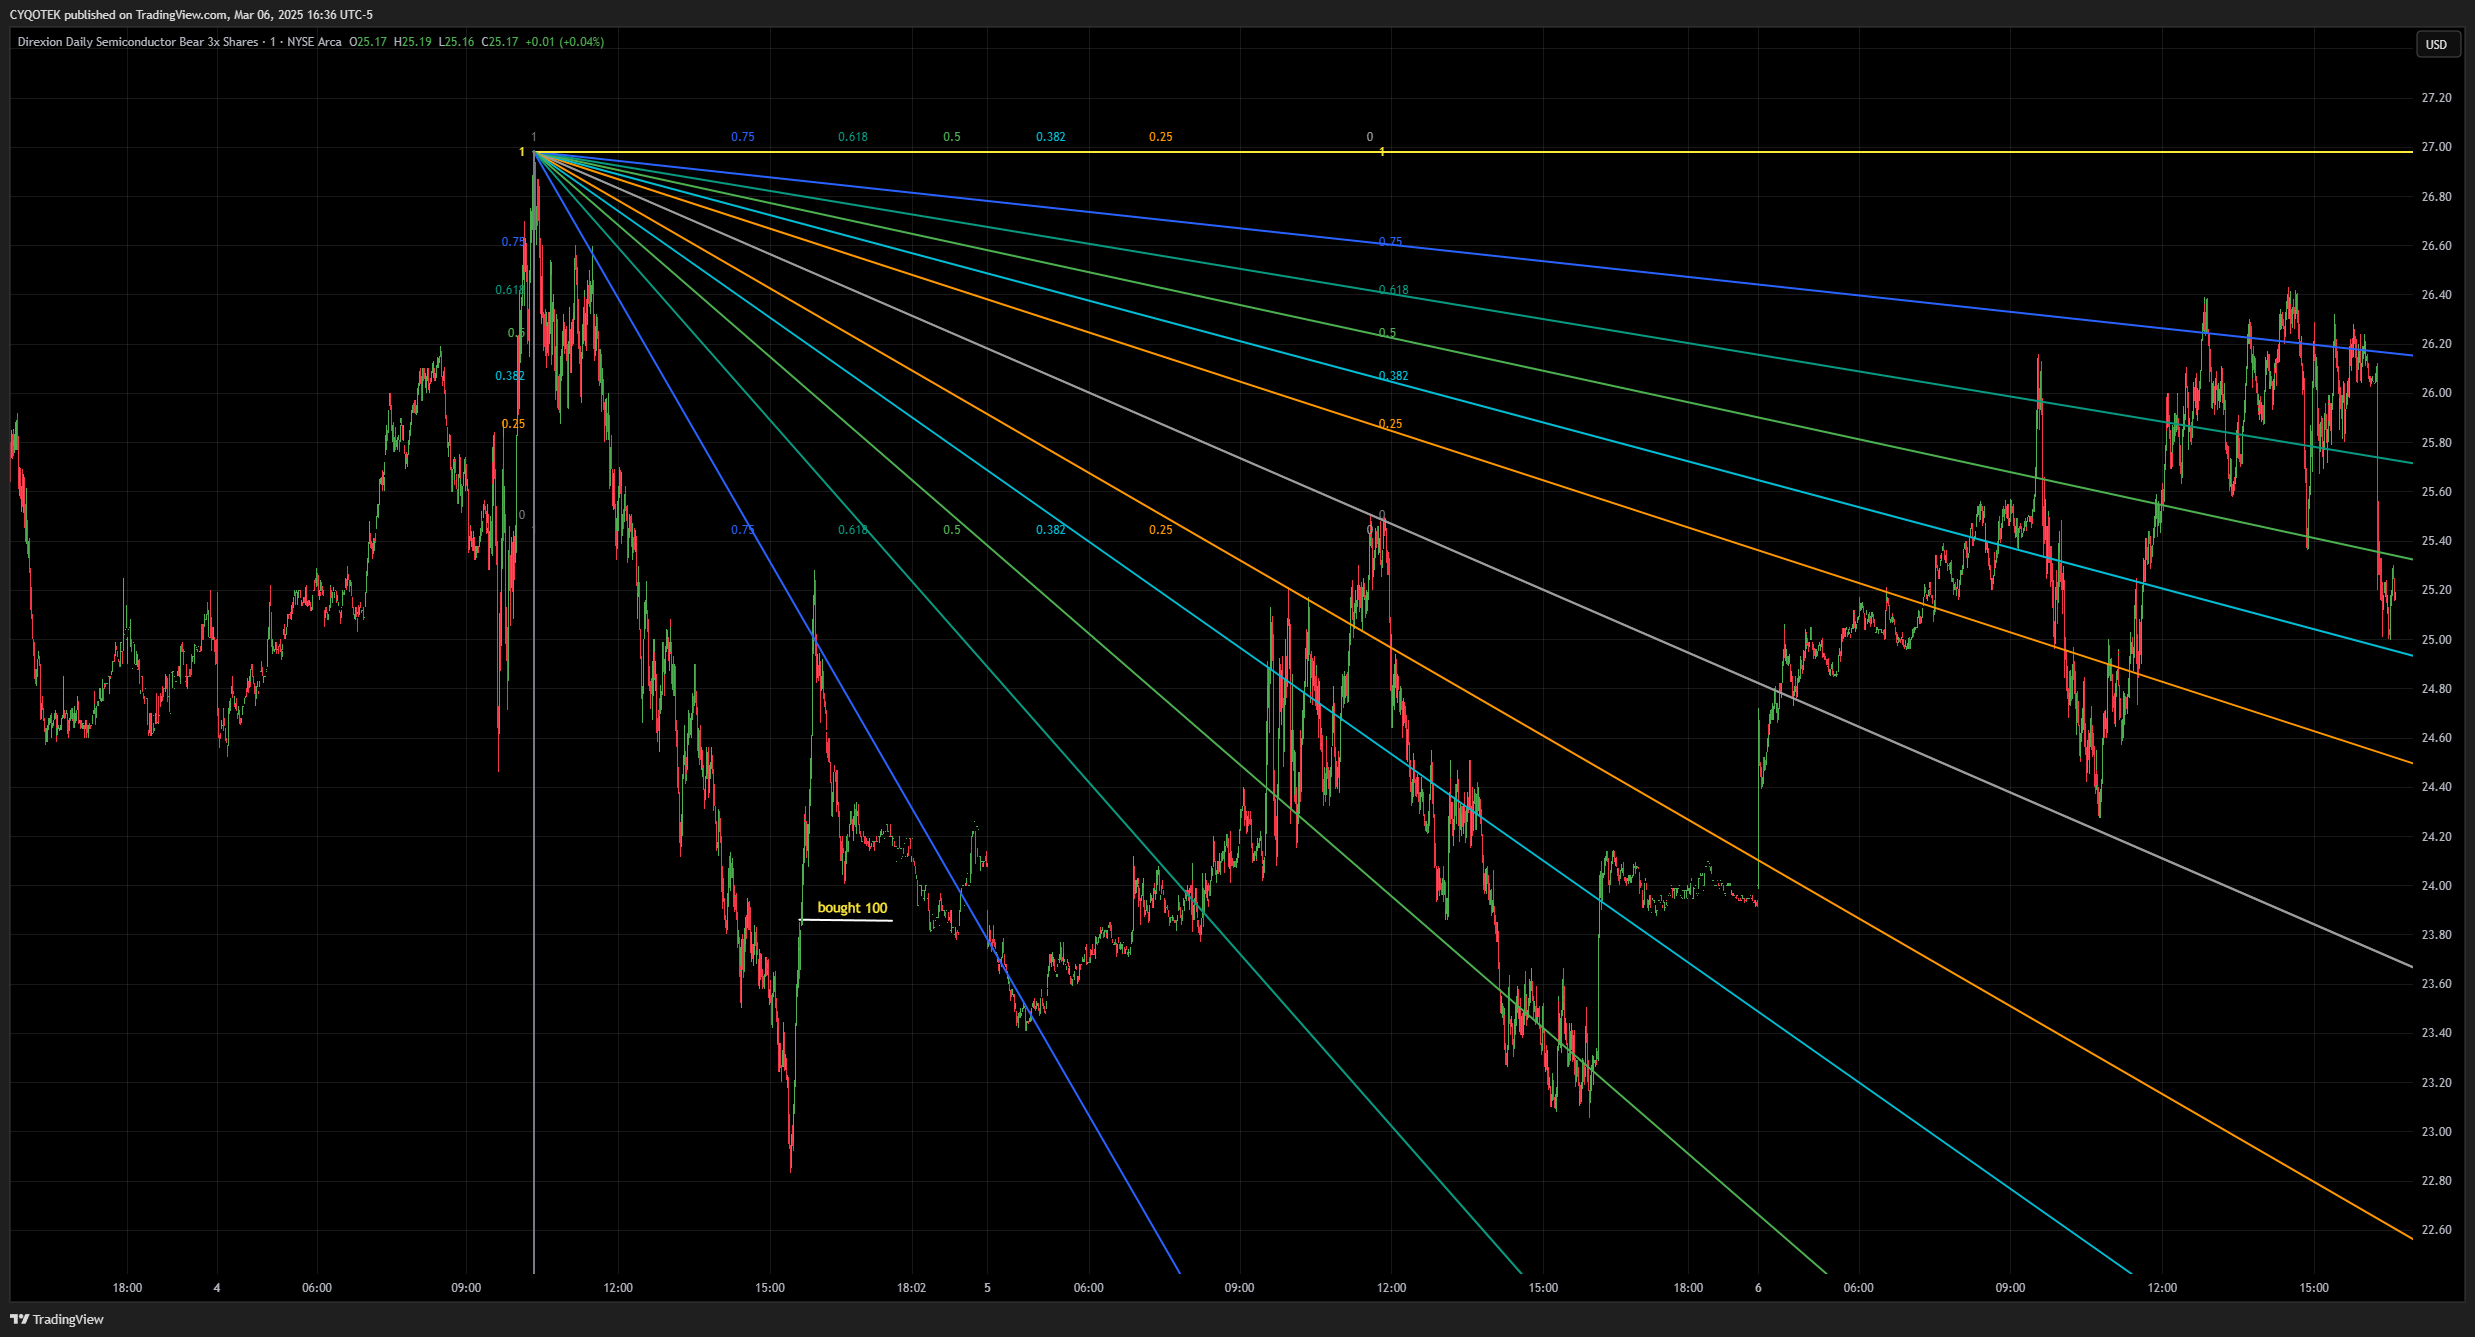Click the 25.20 price axis label
This screenshot has width=2475, height=1337.
pos(2436,590)
